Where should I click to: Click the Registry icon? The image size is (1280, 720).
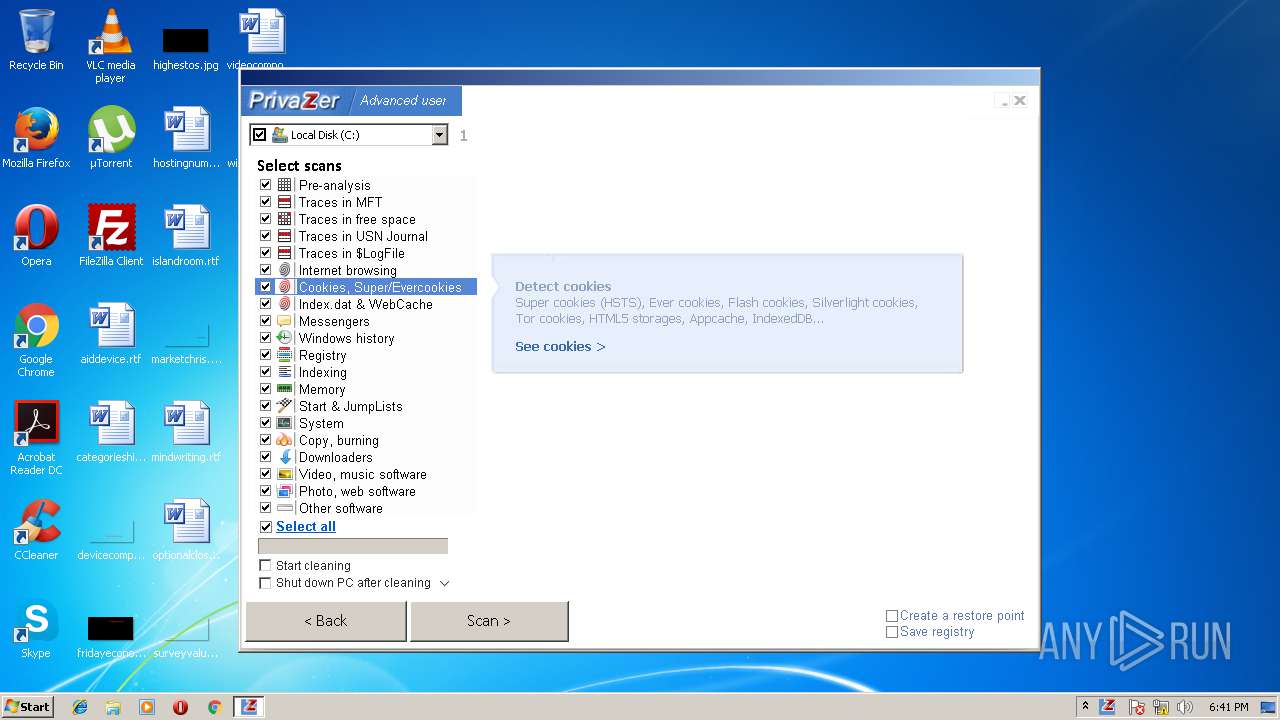point(285,355)
